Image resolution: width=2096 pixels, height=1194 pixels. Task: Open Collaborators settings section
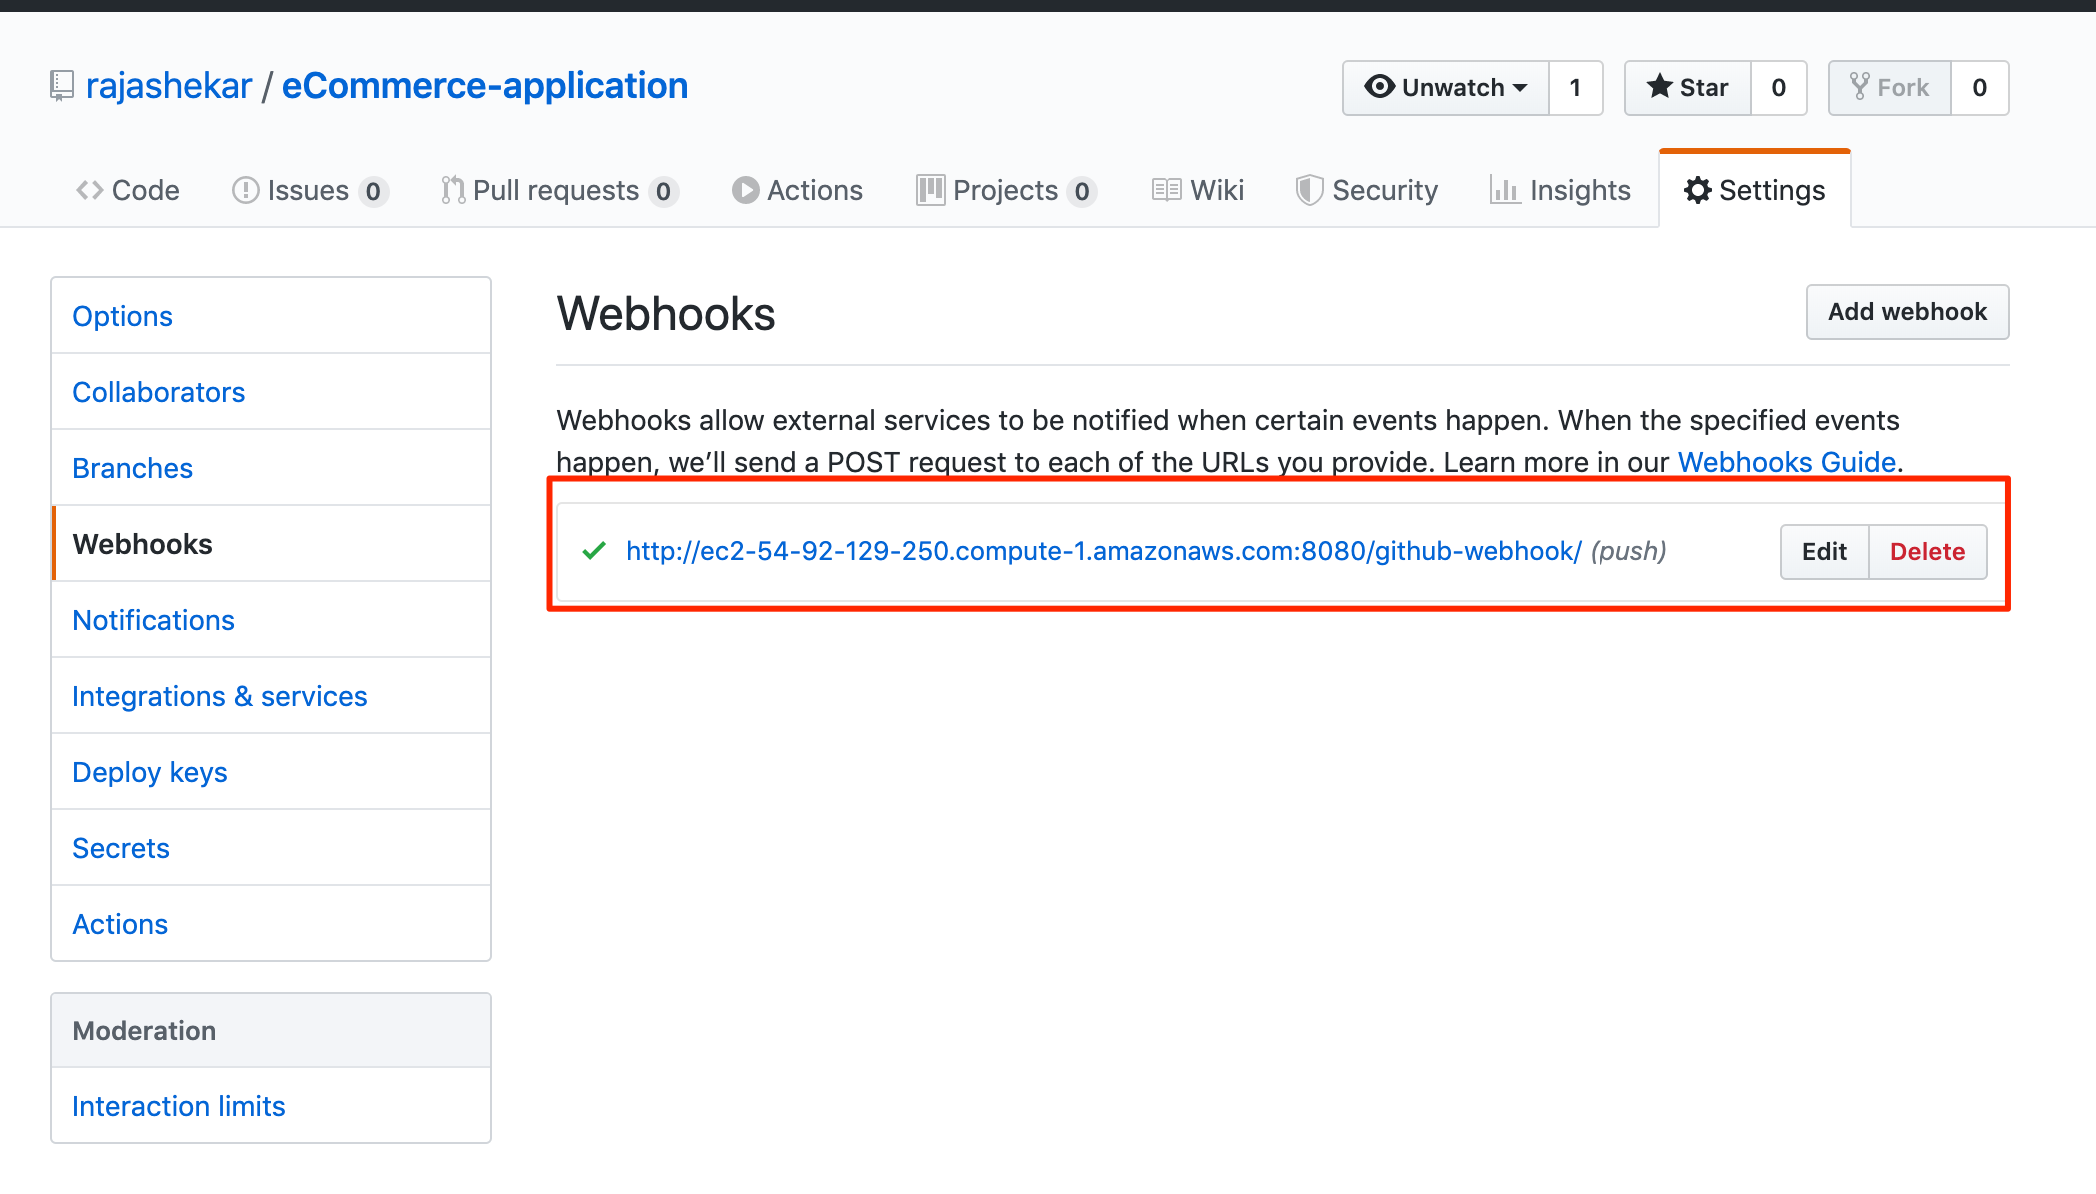(157, 390)
